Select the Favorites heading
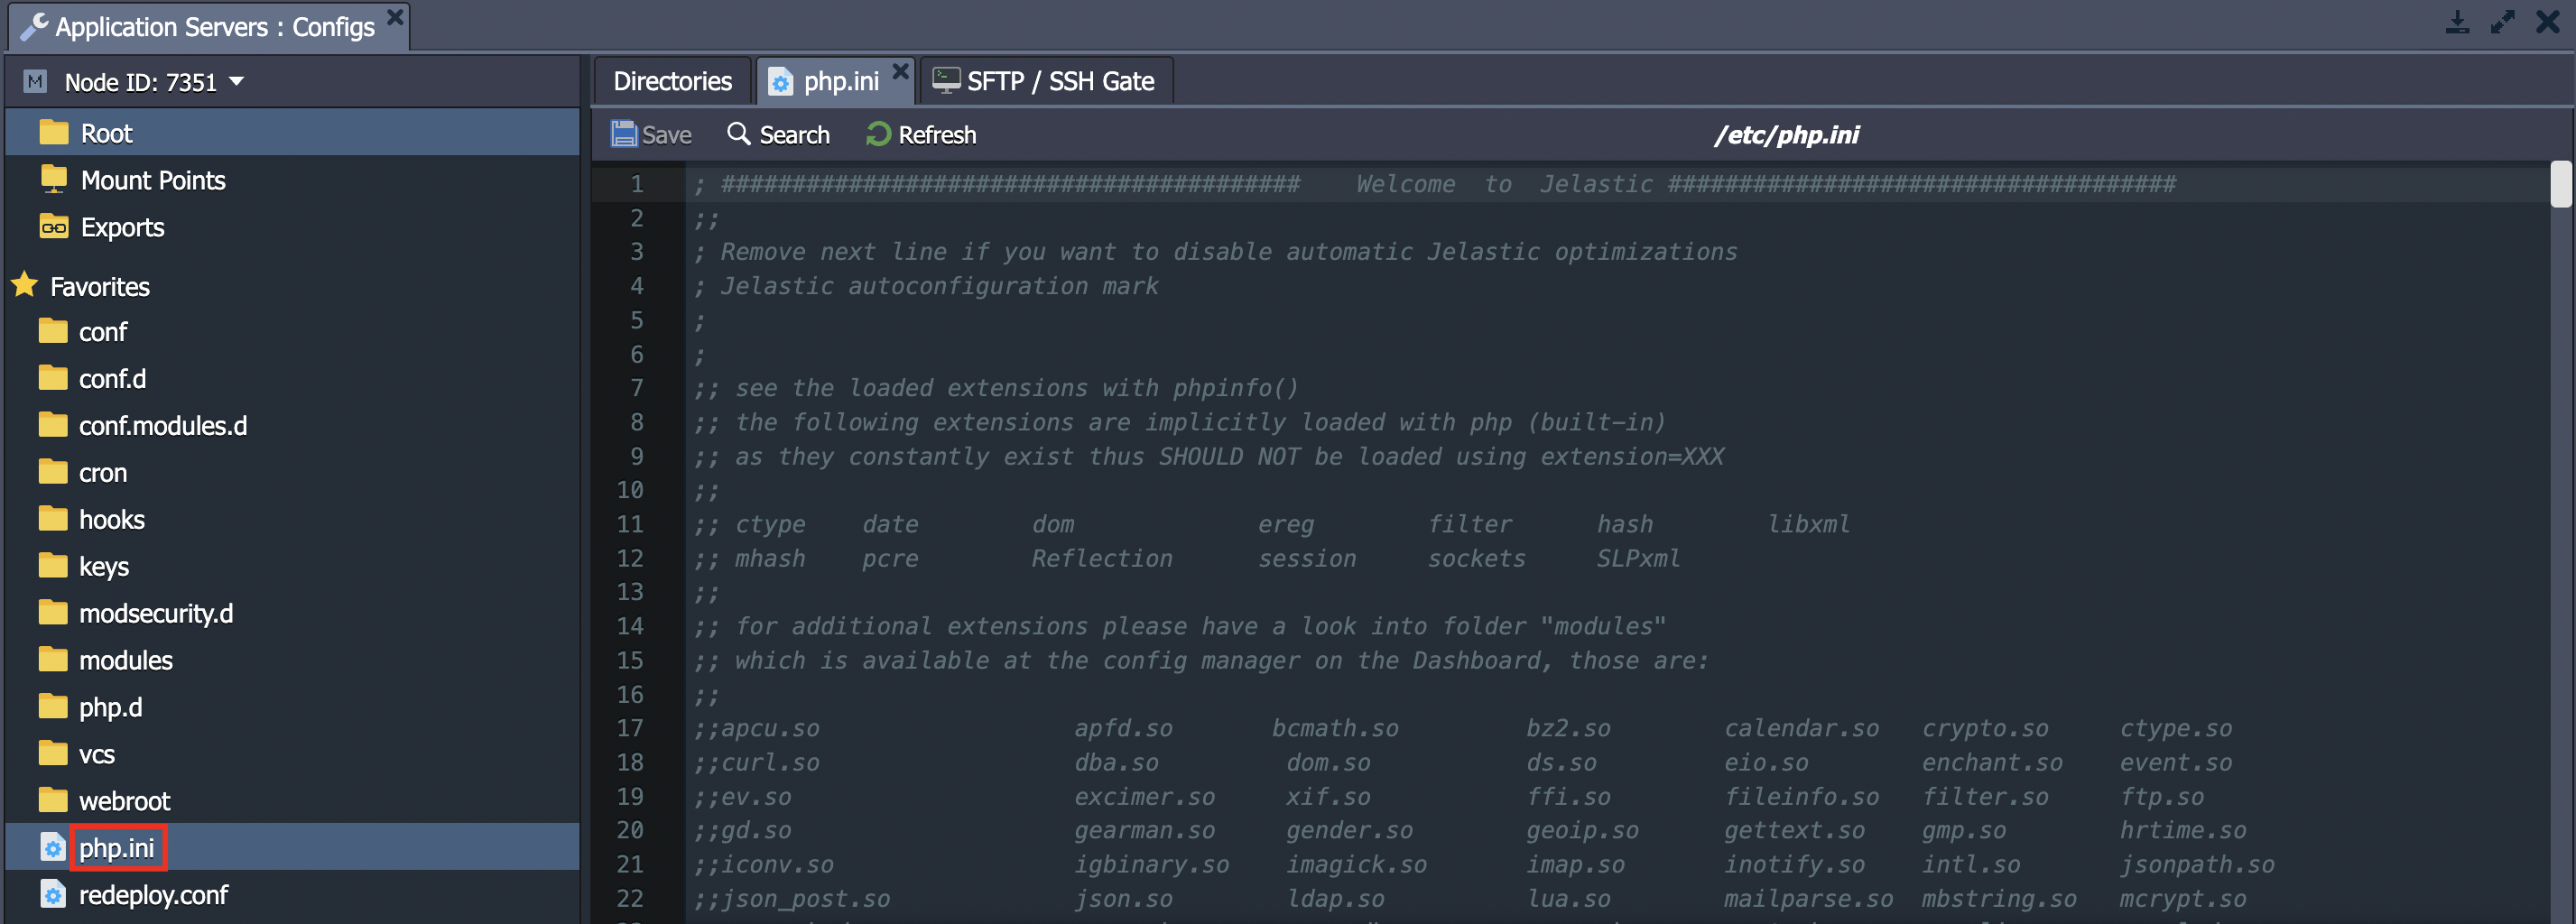 pos(100,287)
